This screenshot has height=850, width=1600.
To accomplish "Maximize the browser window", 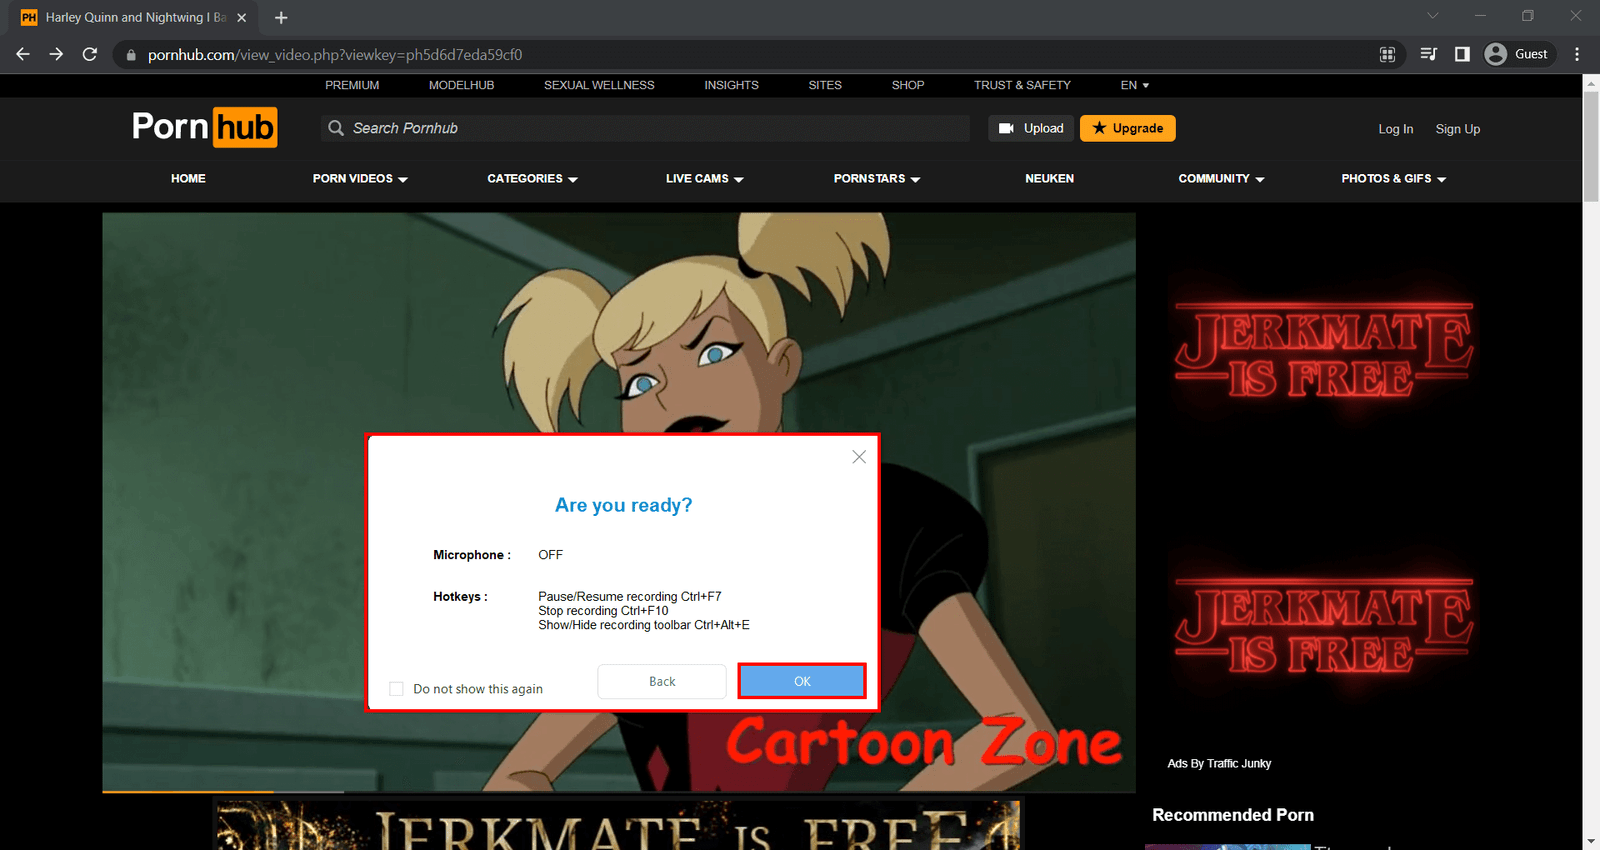I will pyautogui.click(x=1528, y=16).
